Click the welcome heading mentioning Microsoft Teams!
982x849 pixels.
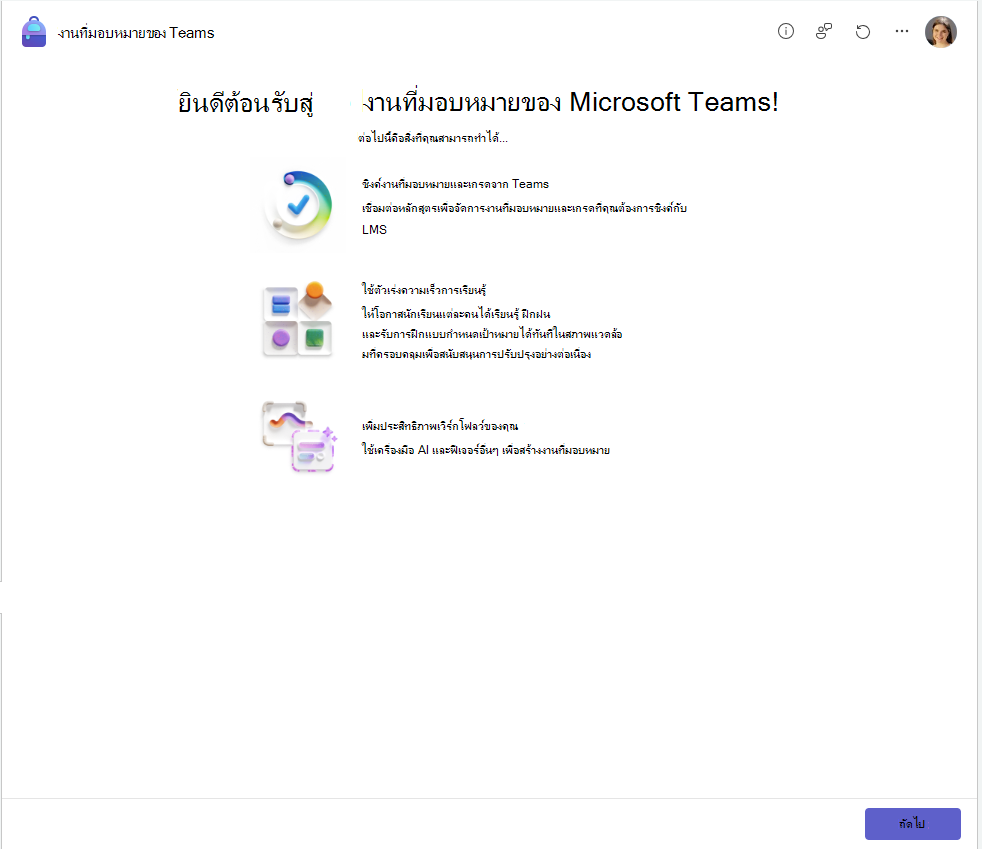(478, 102)
